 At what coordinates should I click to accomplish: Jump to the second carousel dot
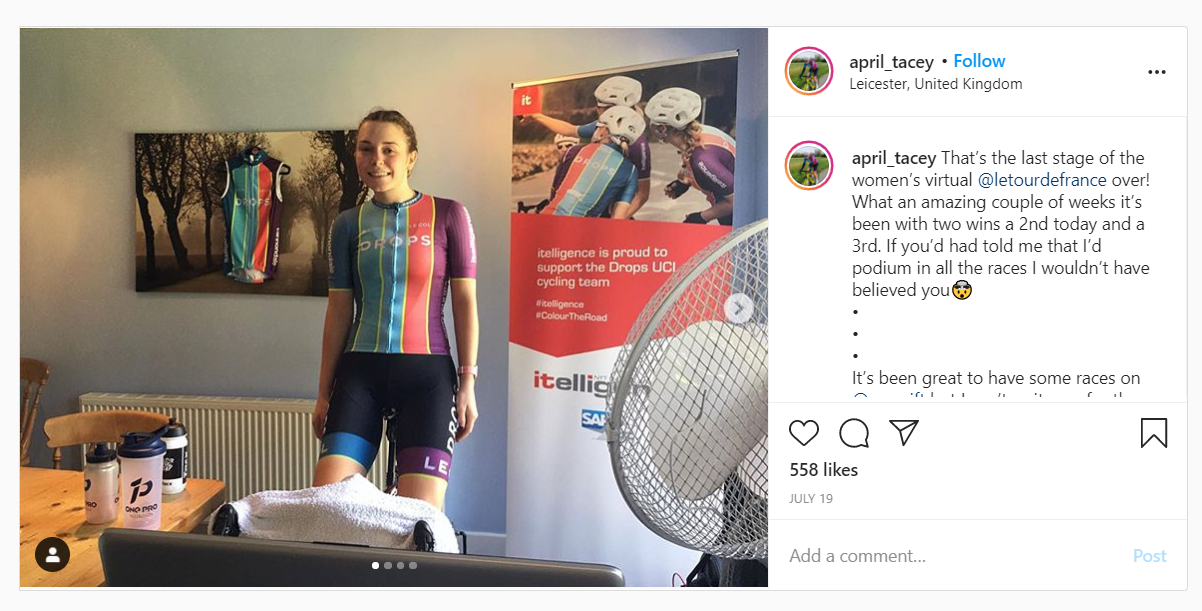(x=388, y=565)
